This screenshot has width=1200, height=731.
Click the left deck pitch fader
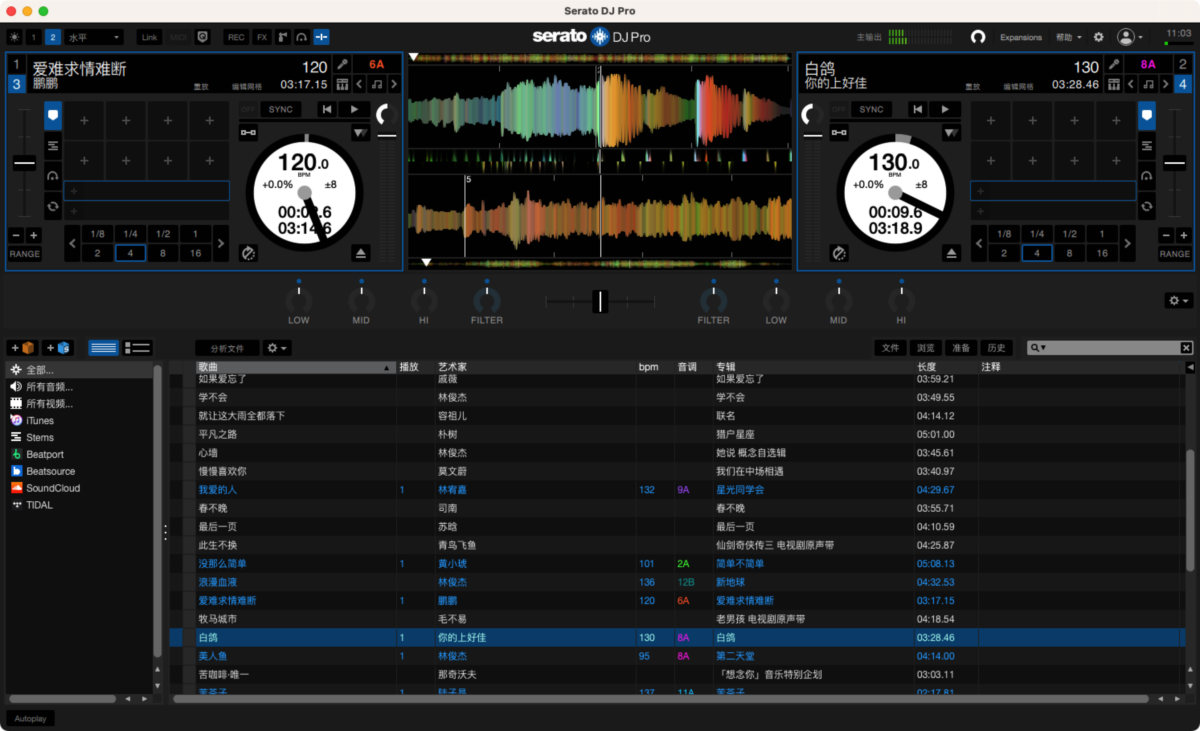point(24,163)
